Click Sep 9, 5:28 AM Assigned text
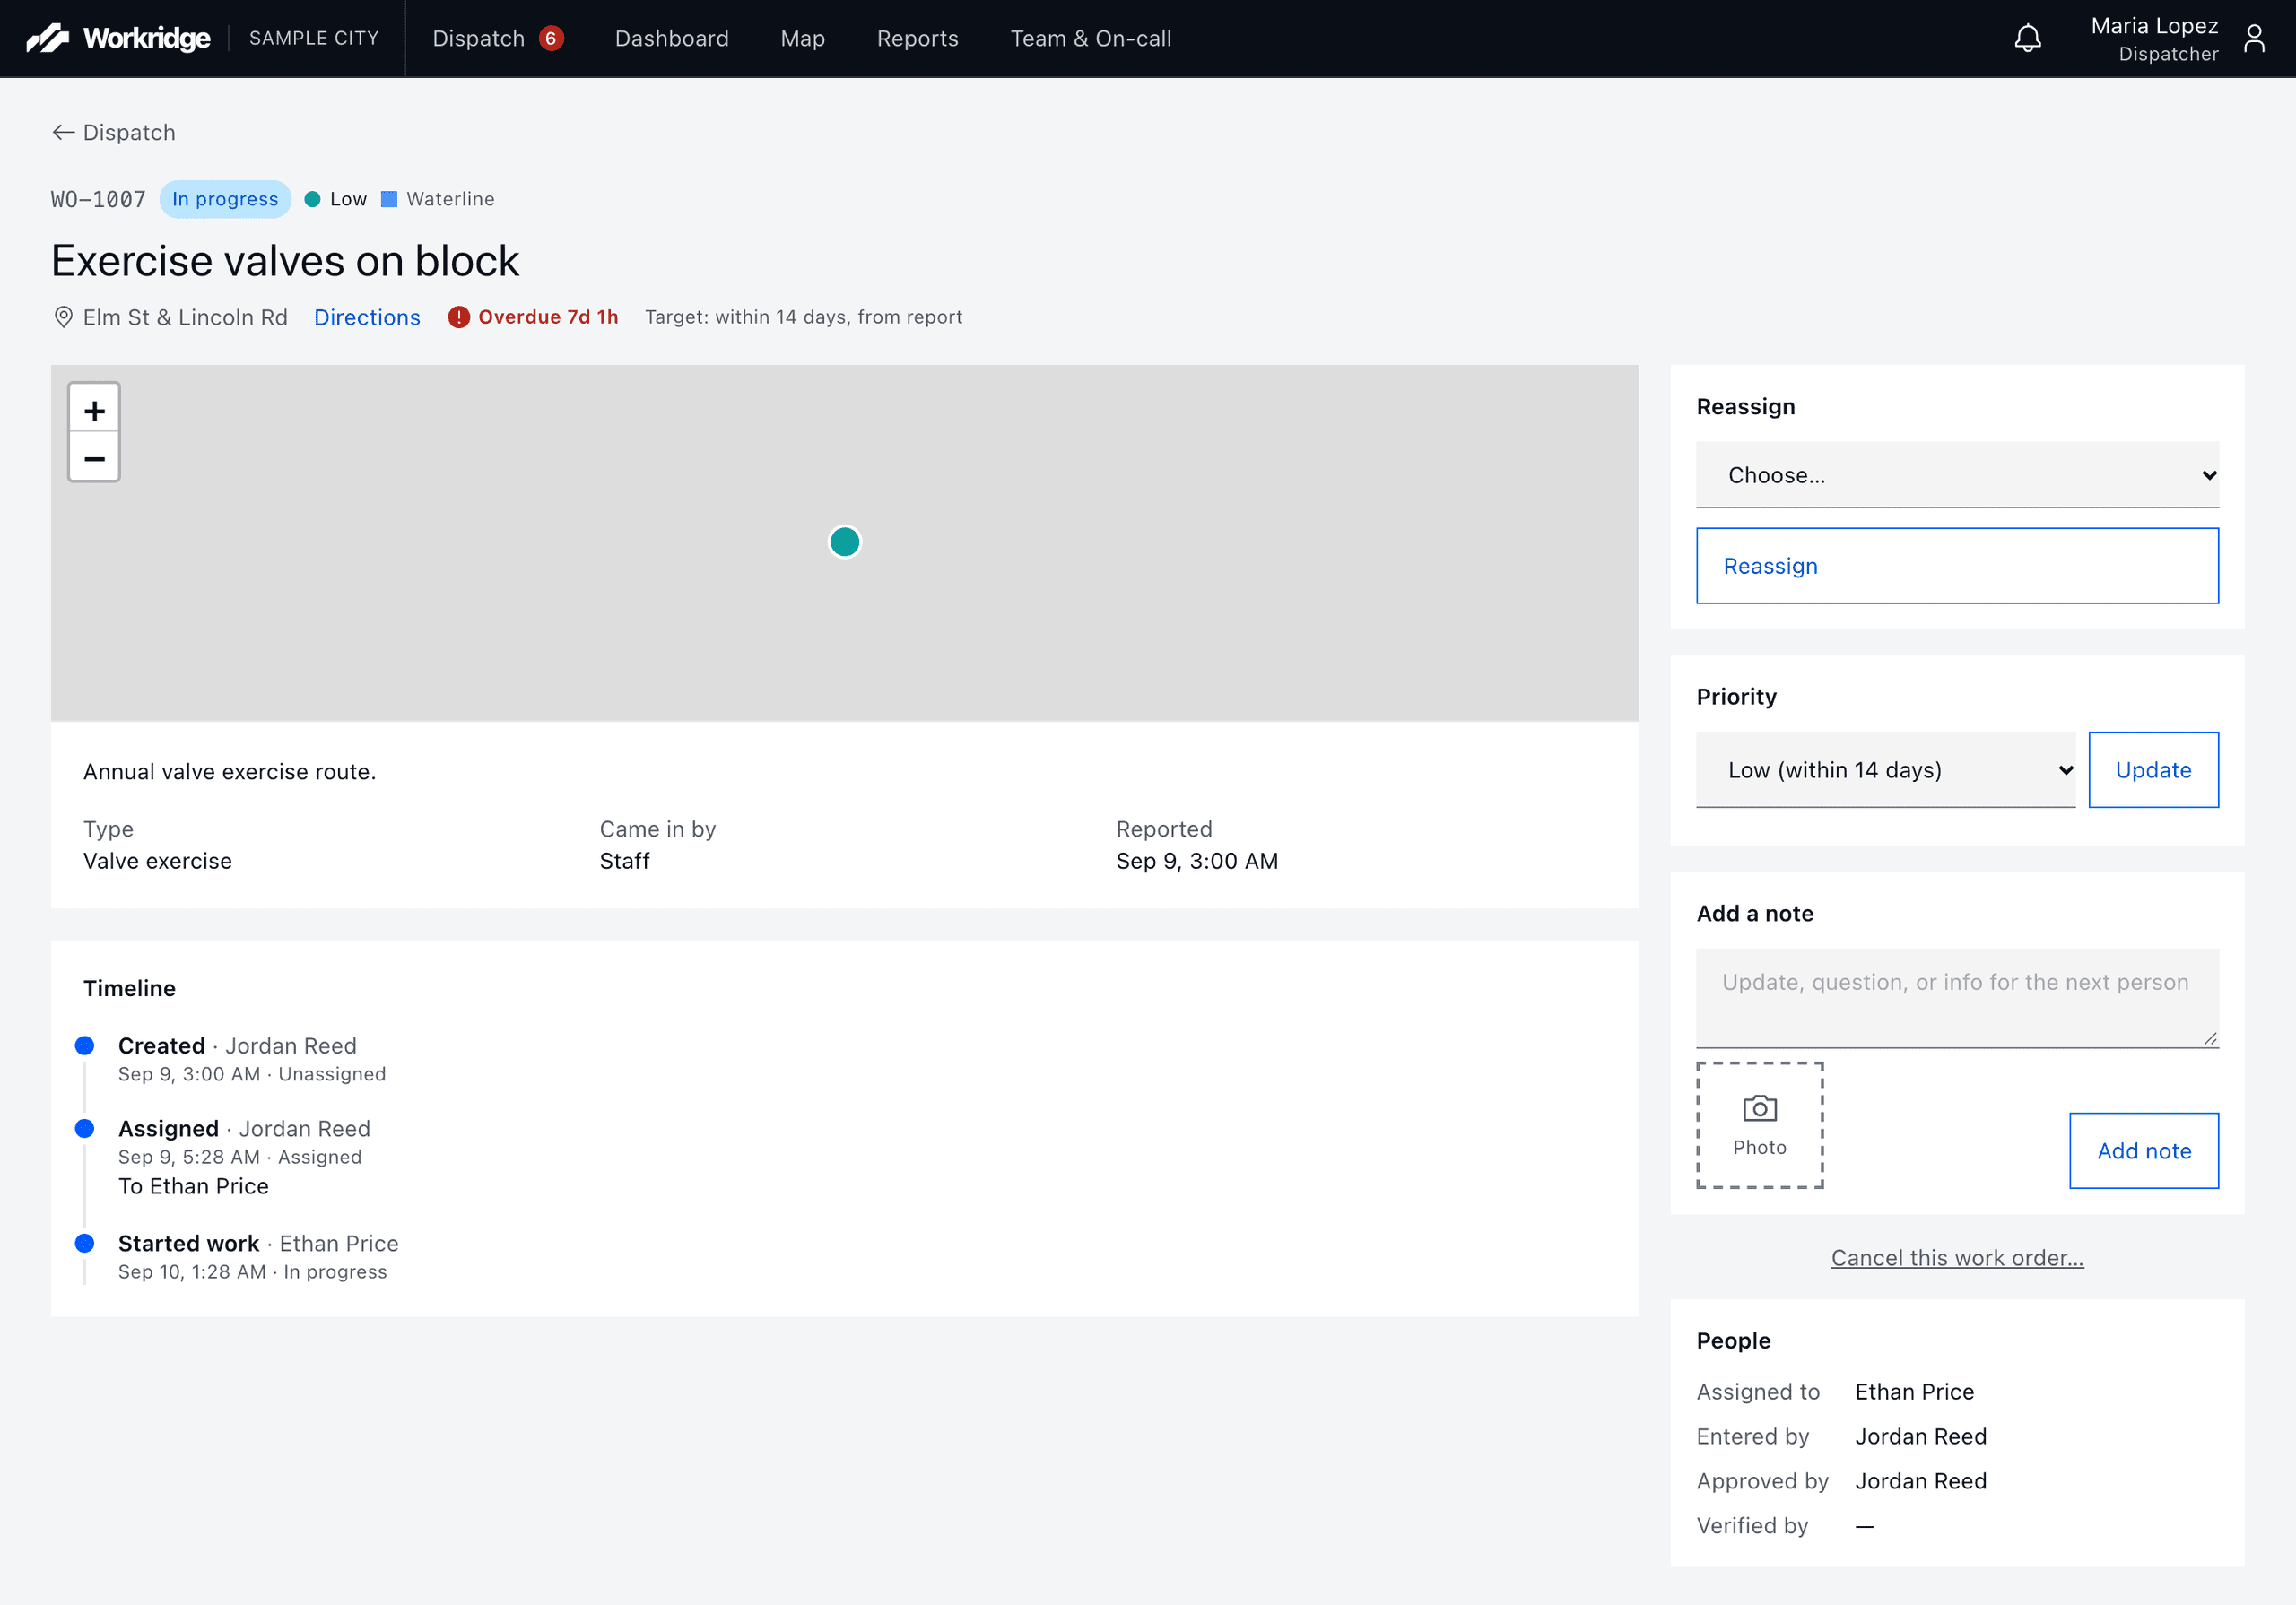This screenshot has width=2296, height=1605. (x=240, y=1157)
